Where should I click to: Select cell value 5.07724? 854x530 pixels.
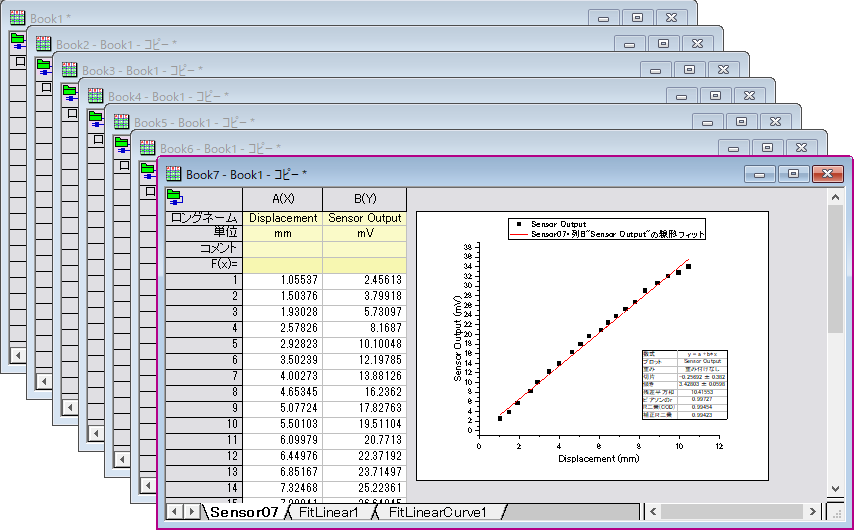pos(283,408)
